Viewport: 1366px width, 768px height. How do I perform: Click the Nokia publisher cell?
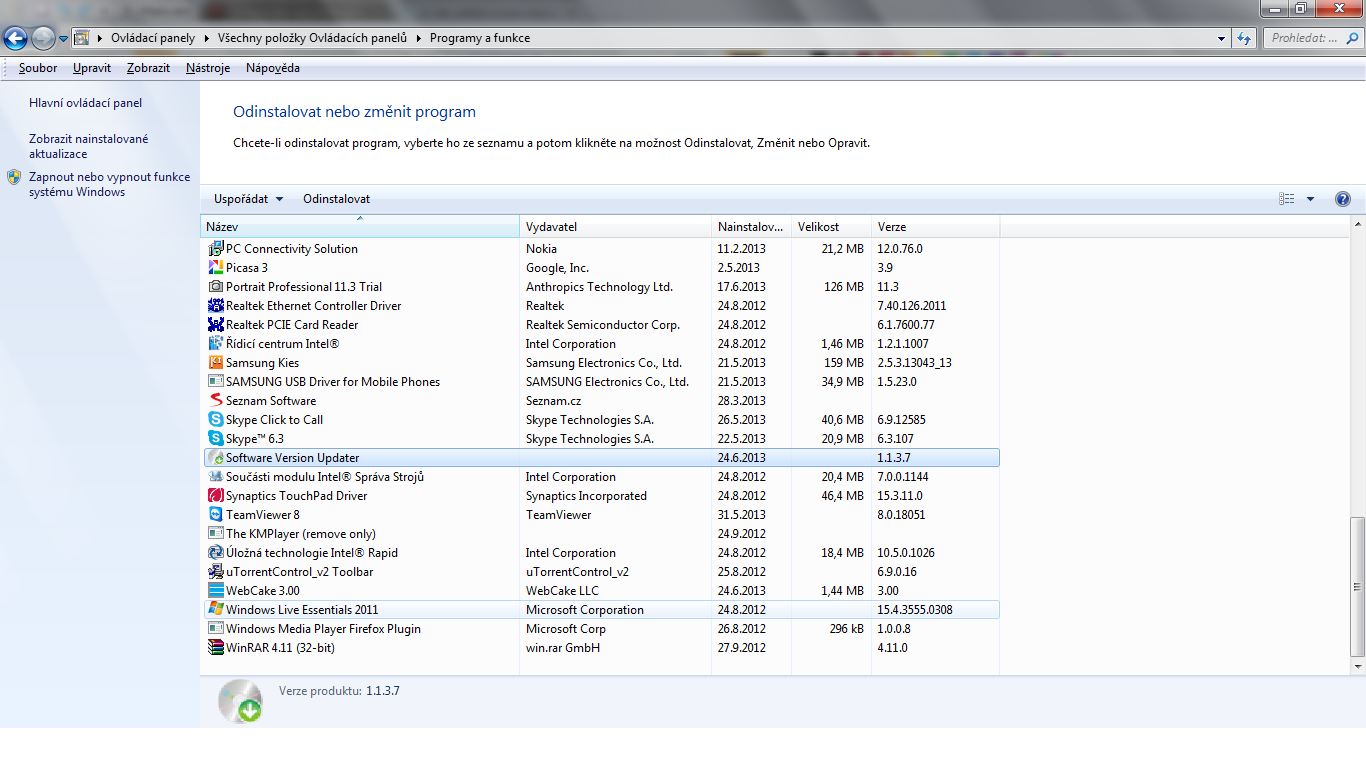(541, 249)
